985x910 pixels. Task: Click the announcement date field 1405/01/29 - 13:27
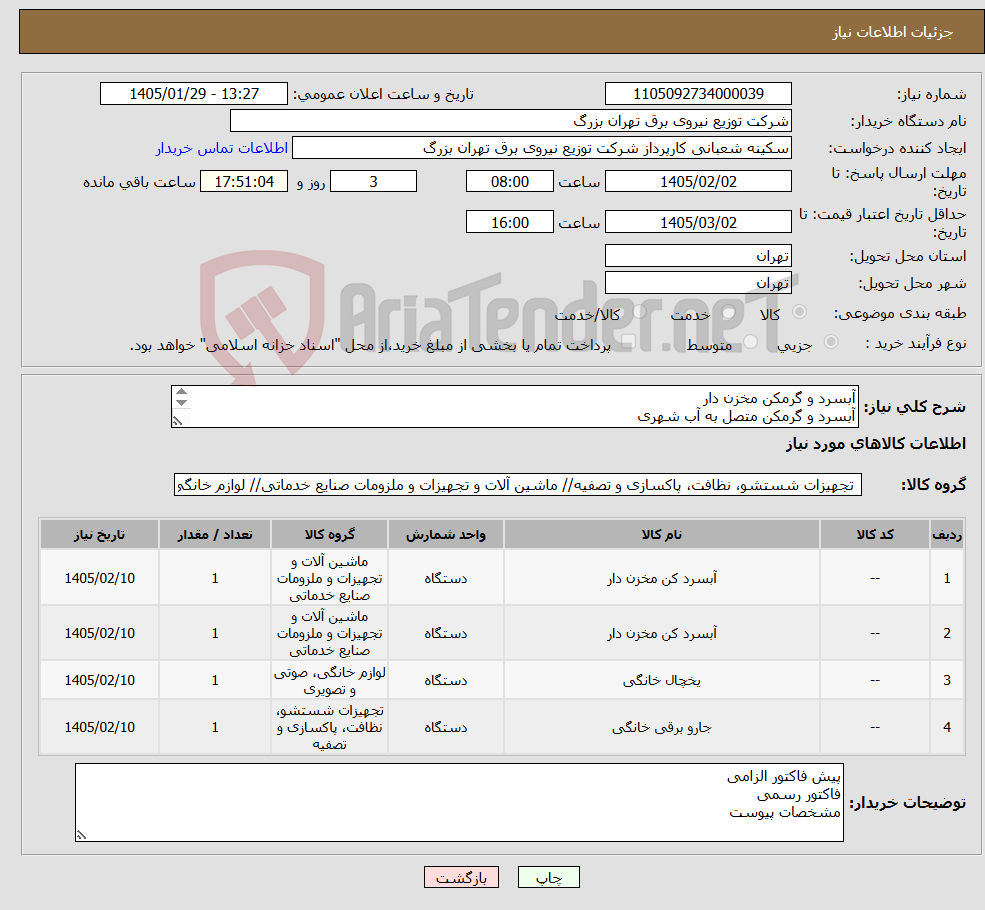(193, 94)
